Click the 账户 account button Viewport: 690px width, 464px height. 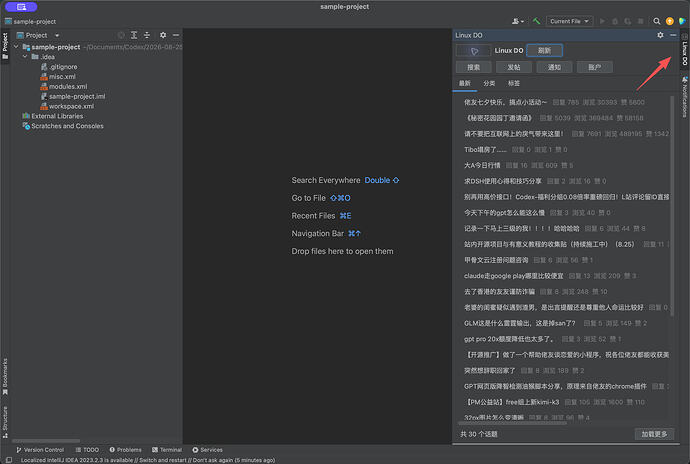[595, 67]
